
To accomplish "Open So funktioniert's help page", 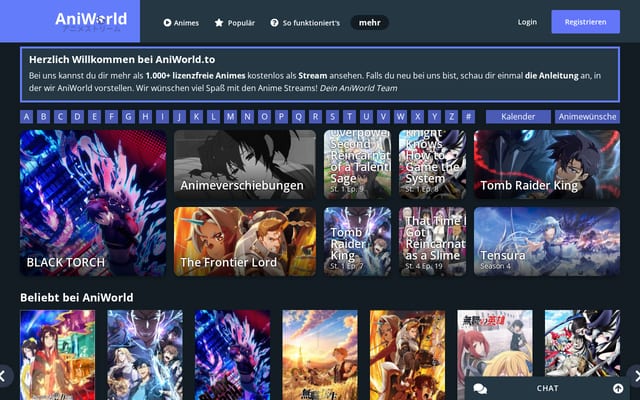I will click(x=305, y=23).
